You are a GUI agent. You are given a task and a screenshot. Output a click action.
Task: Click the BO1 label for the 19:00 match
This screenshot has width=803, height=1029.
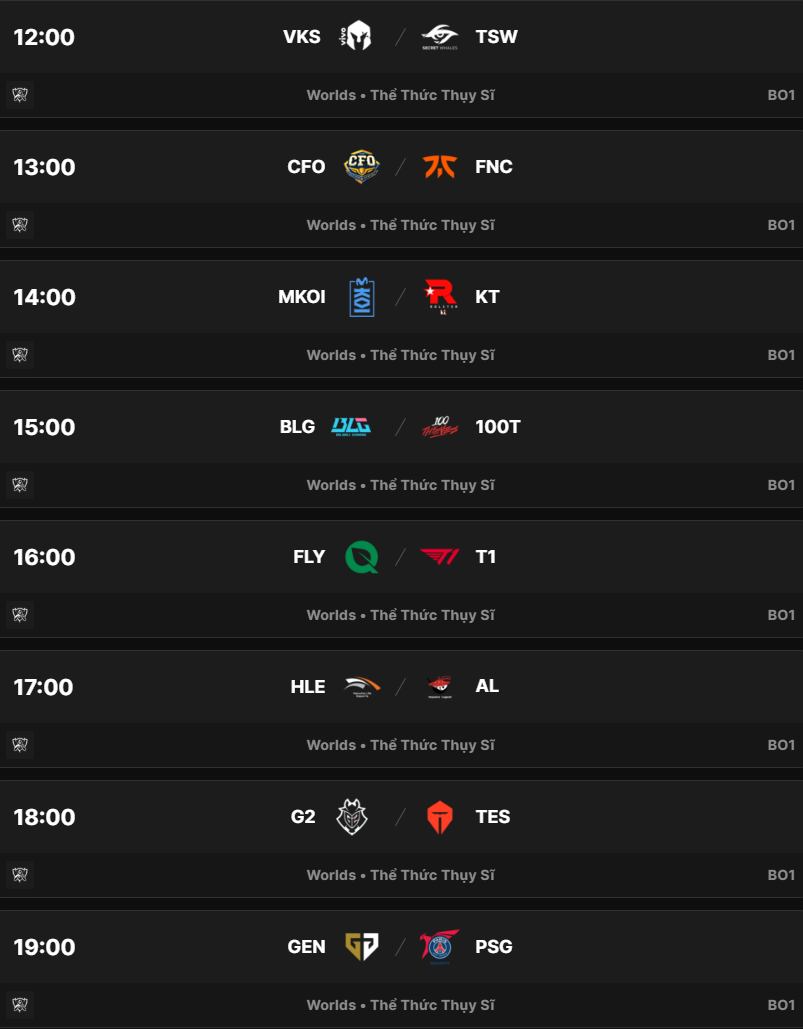point(781,1005)
